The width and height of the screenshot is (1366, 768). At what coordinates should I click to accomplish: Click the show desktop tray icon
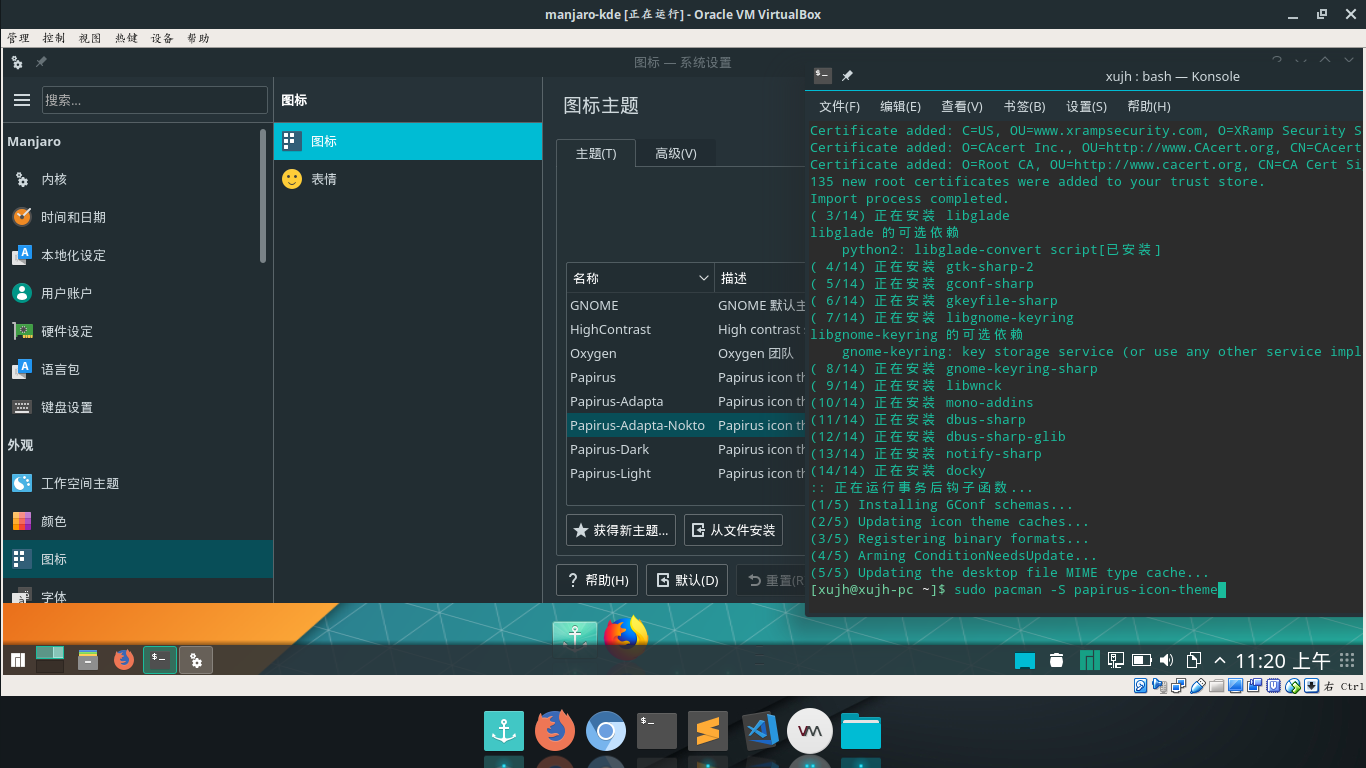pos(1024,660)
